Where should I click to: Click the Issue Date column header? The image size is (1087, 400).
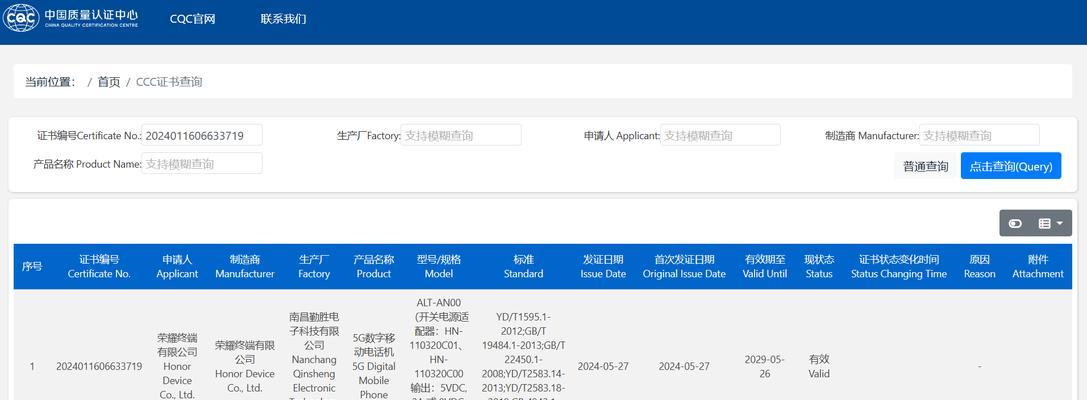603,267
